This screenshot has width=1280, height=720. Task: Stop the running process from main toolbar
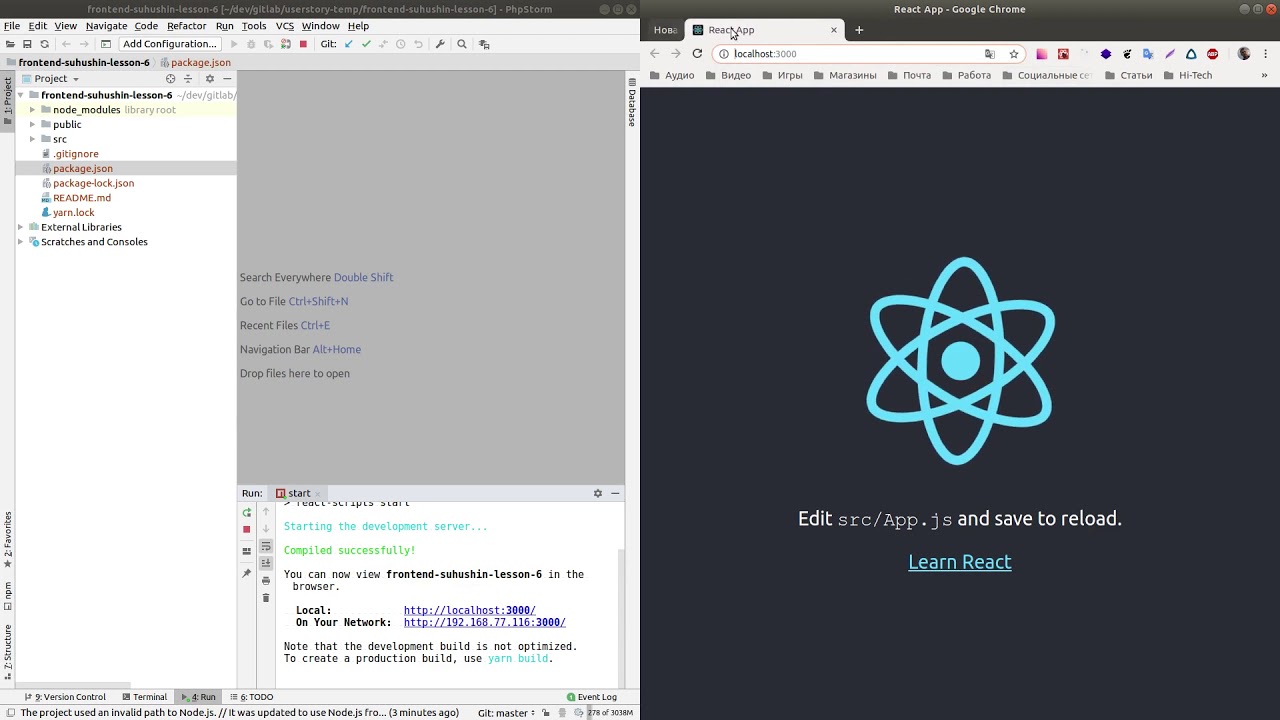303,44
